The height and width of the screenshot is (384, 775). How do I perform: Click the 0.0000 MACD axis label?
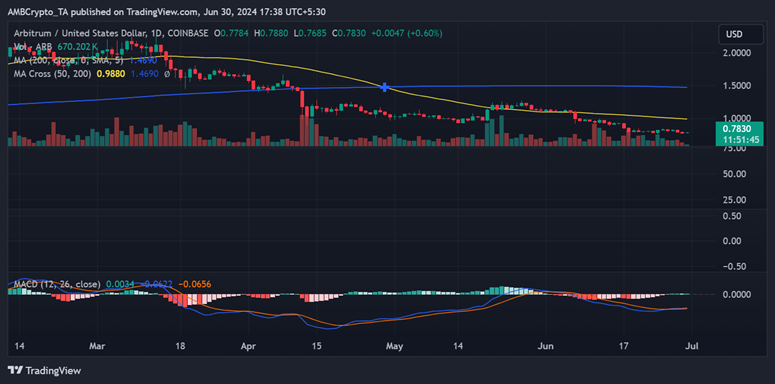(736, 294)
